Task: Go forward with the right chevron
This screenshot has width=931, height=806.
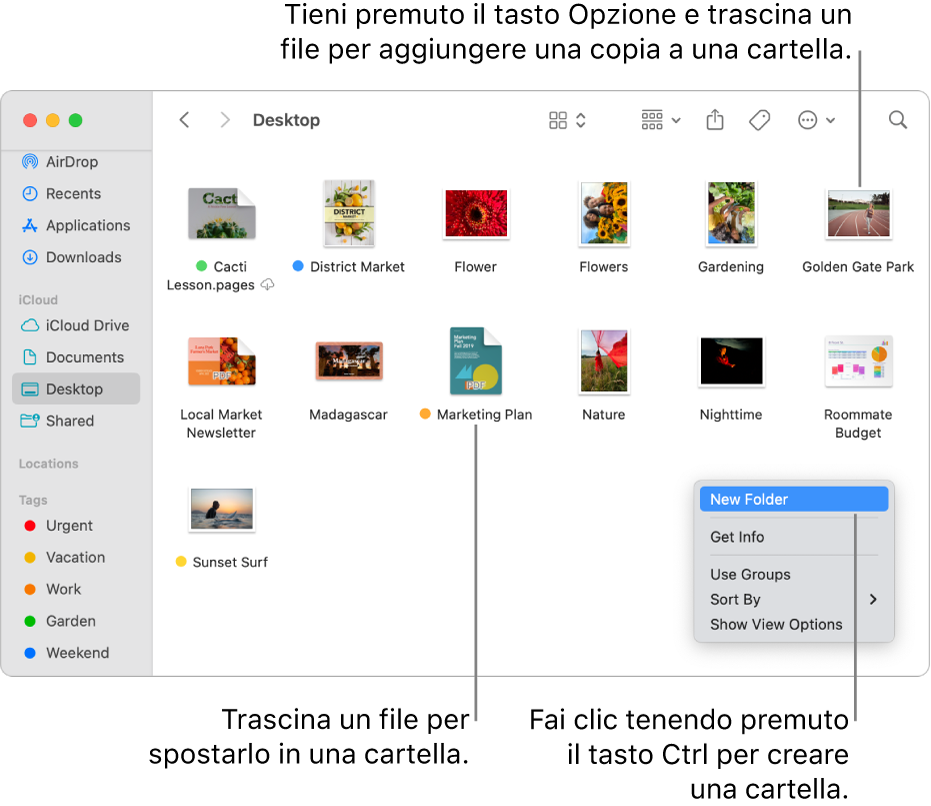Action: tap(224, 120)
